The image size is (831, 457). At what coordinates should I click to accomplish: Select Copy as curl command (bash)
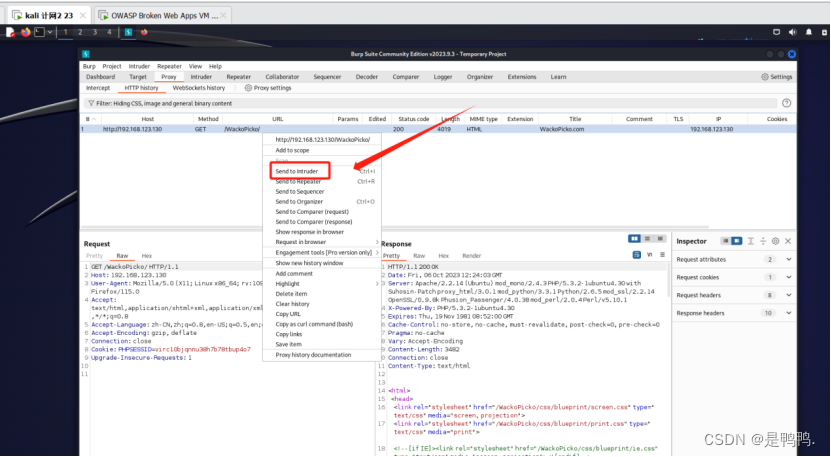(x=322, y=324)
